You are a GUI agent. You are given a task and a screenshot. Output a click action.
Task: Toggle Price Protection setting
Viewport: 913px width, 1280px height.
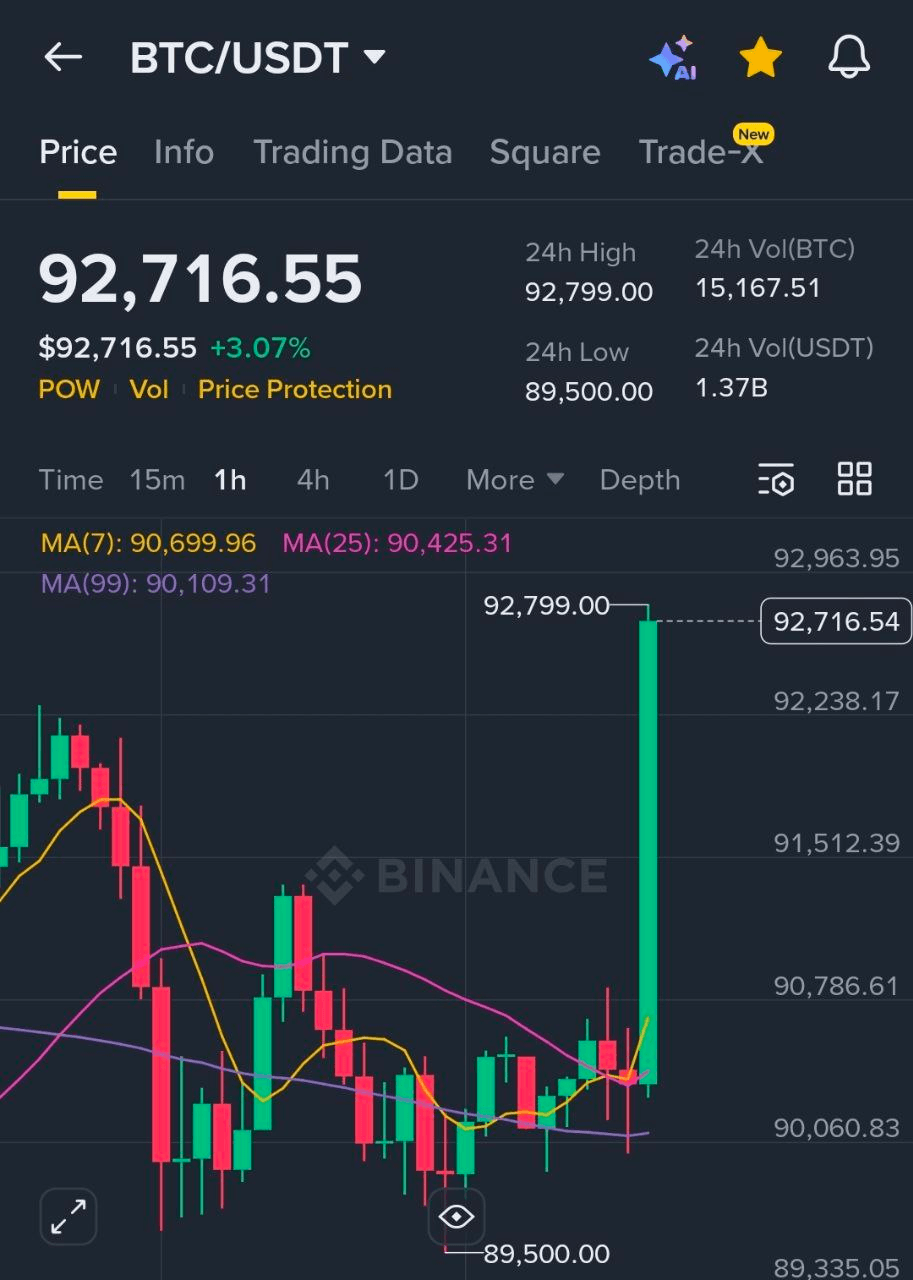[294, 389]
